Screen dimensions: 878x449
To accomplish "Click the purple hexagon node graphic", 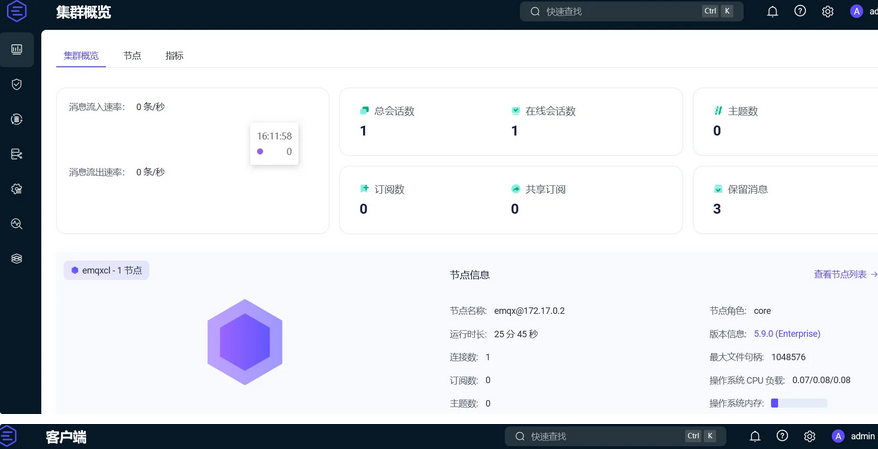I will pyautogui.click(x=245, y=342).
